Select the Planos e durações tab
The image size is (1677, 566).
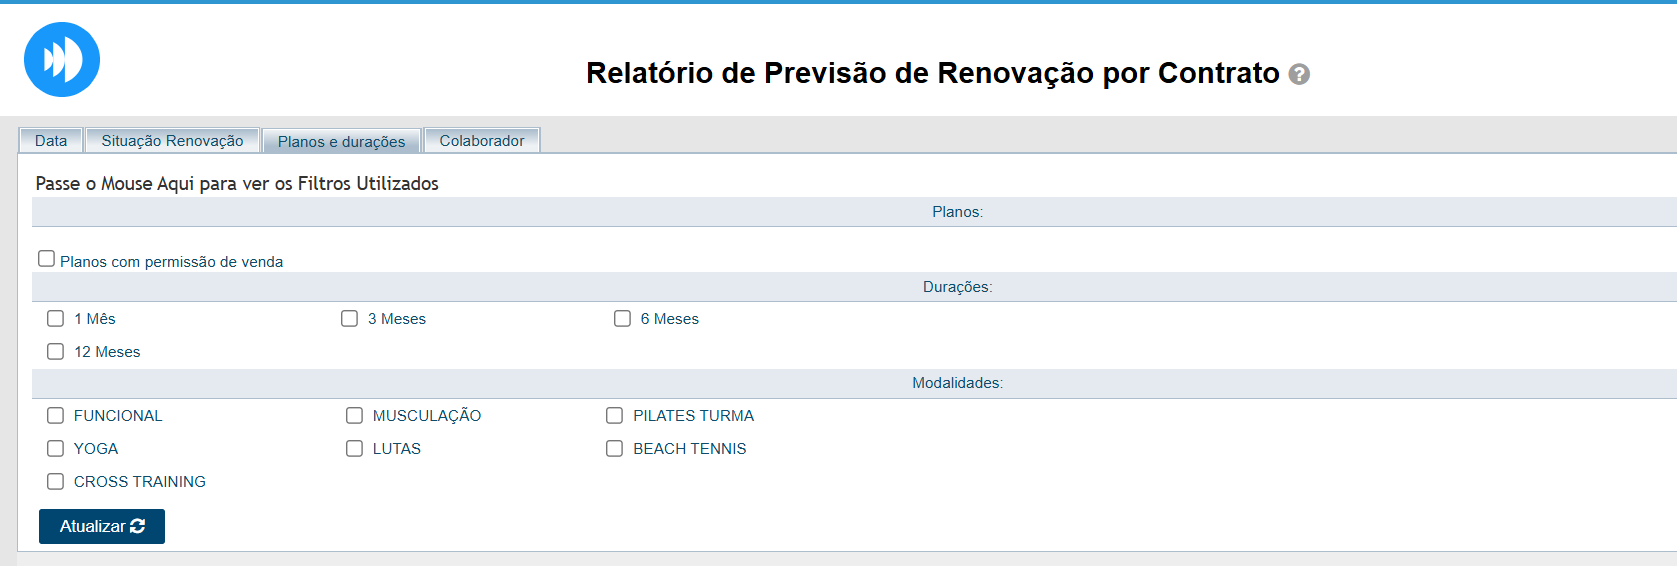[341, 142]
